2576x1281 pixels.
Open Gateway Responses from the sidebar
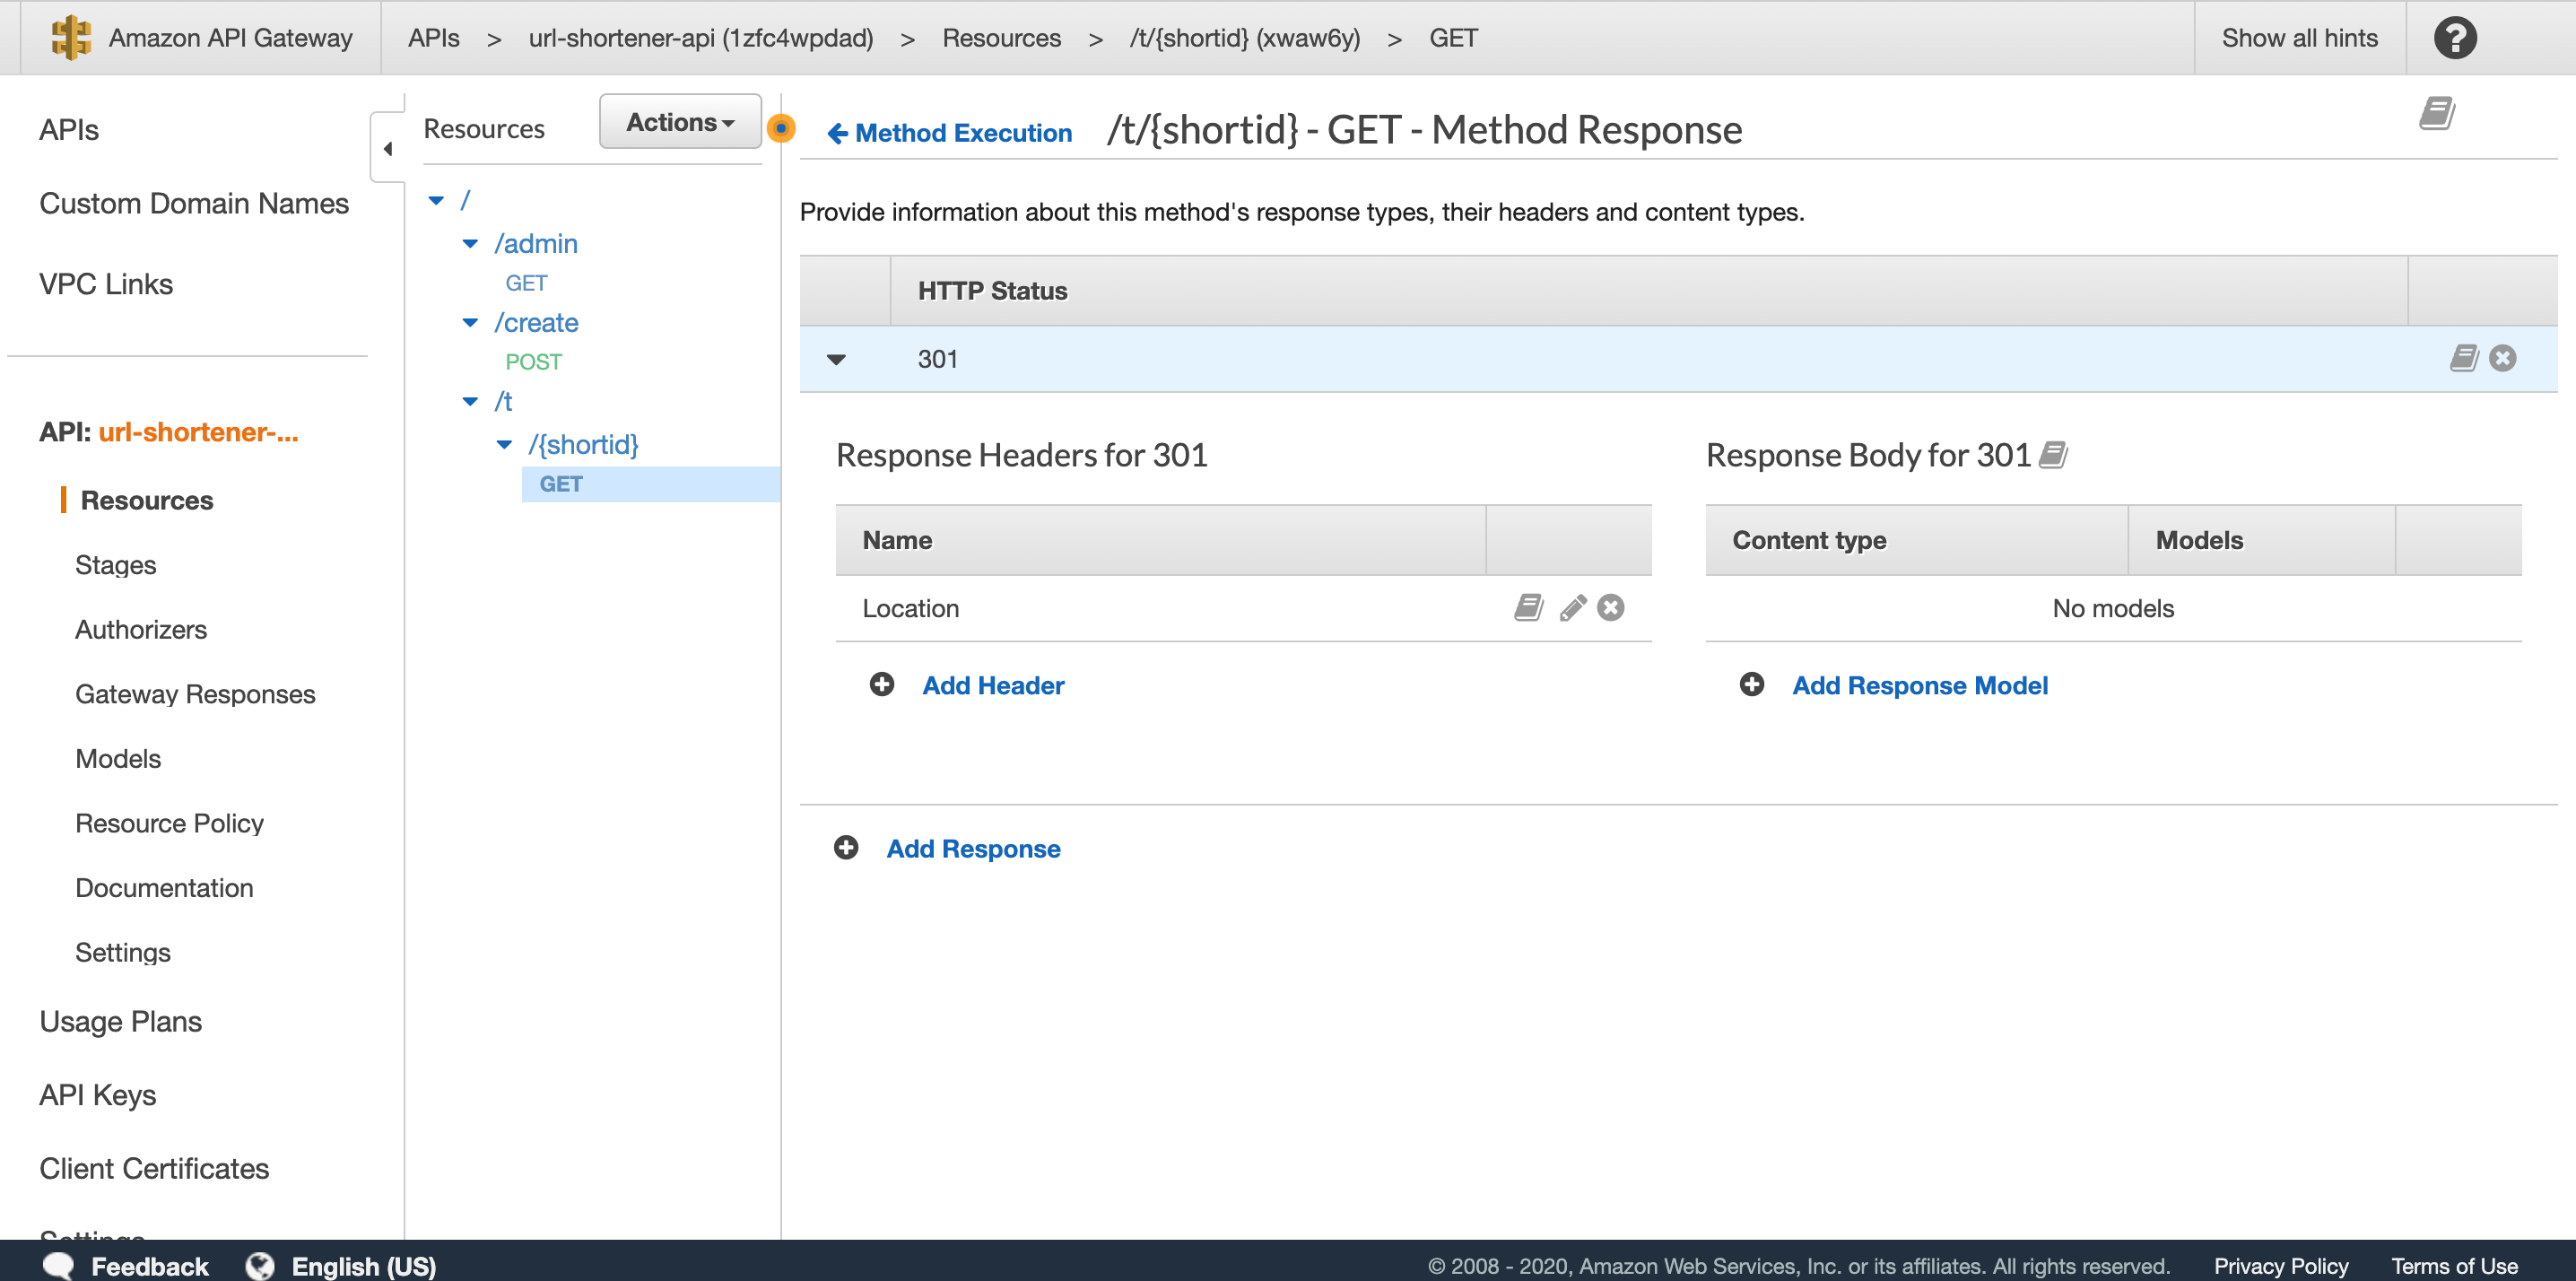[x=195, y=693]
